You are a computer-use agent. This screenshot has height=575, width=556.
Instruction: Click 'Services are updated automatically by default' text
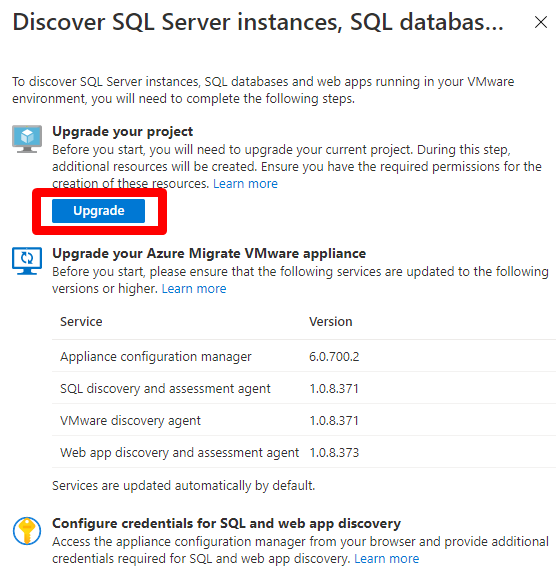[x=184, y=486]
